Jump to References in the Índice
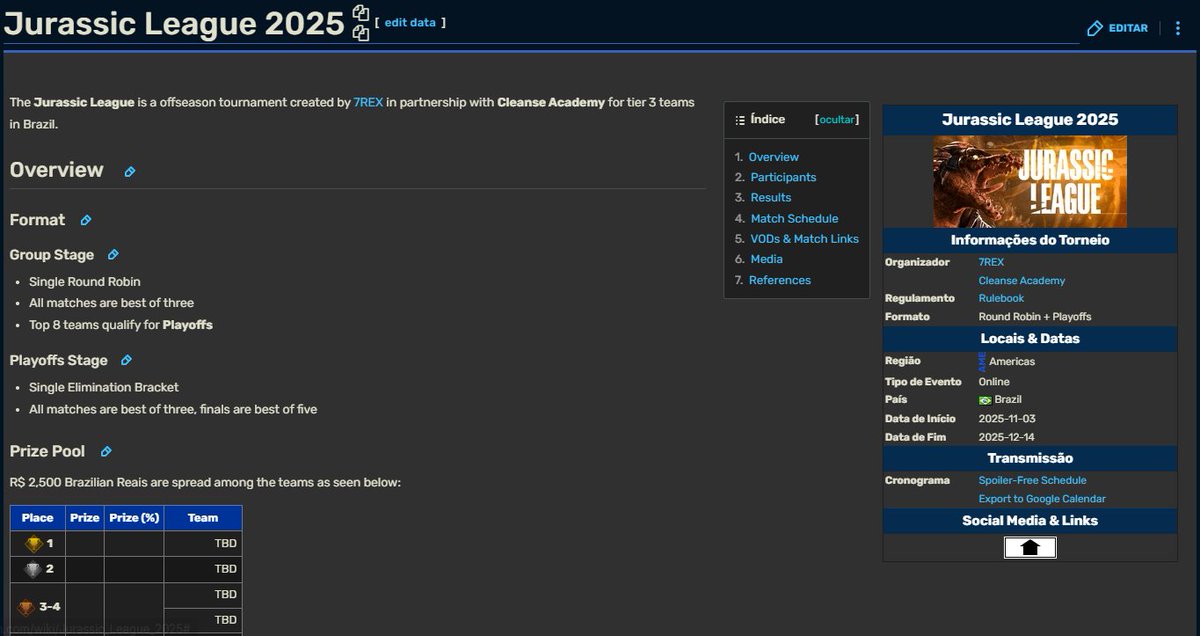Viewport: 1200px width, 636px height. (780, 281)
